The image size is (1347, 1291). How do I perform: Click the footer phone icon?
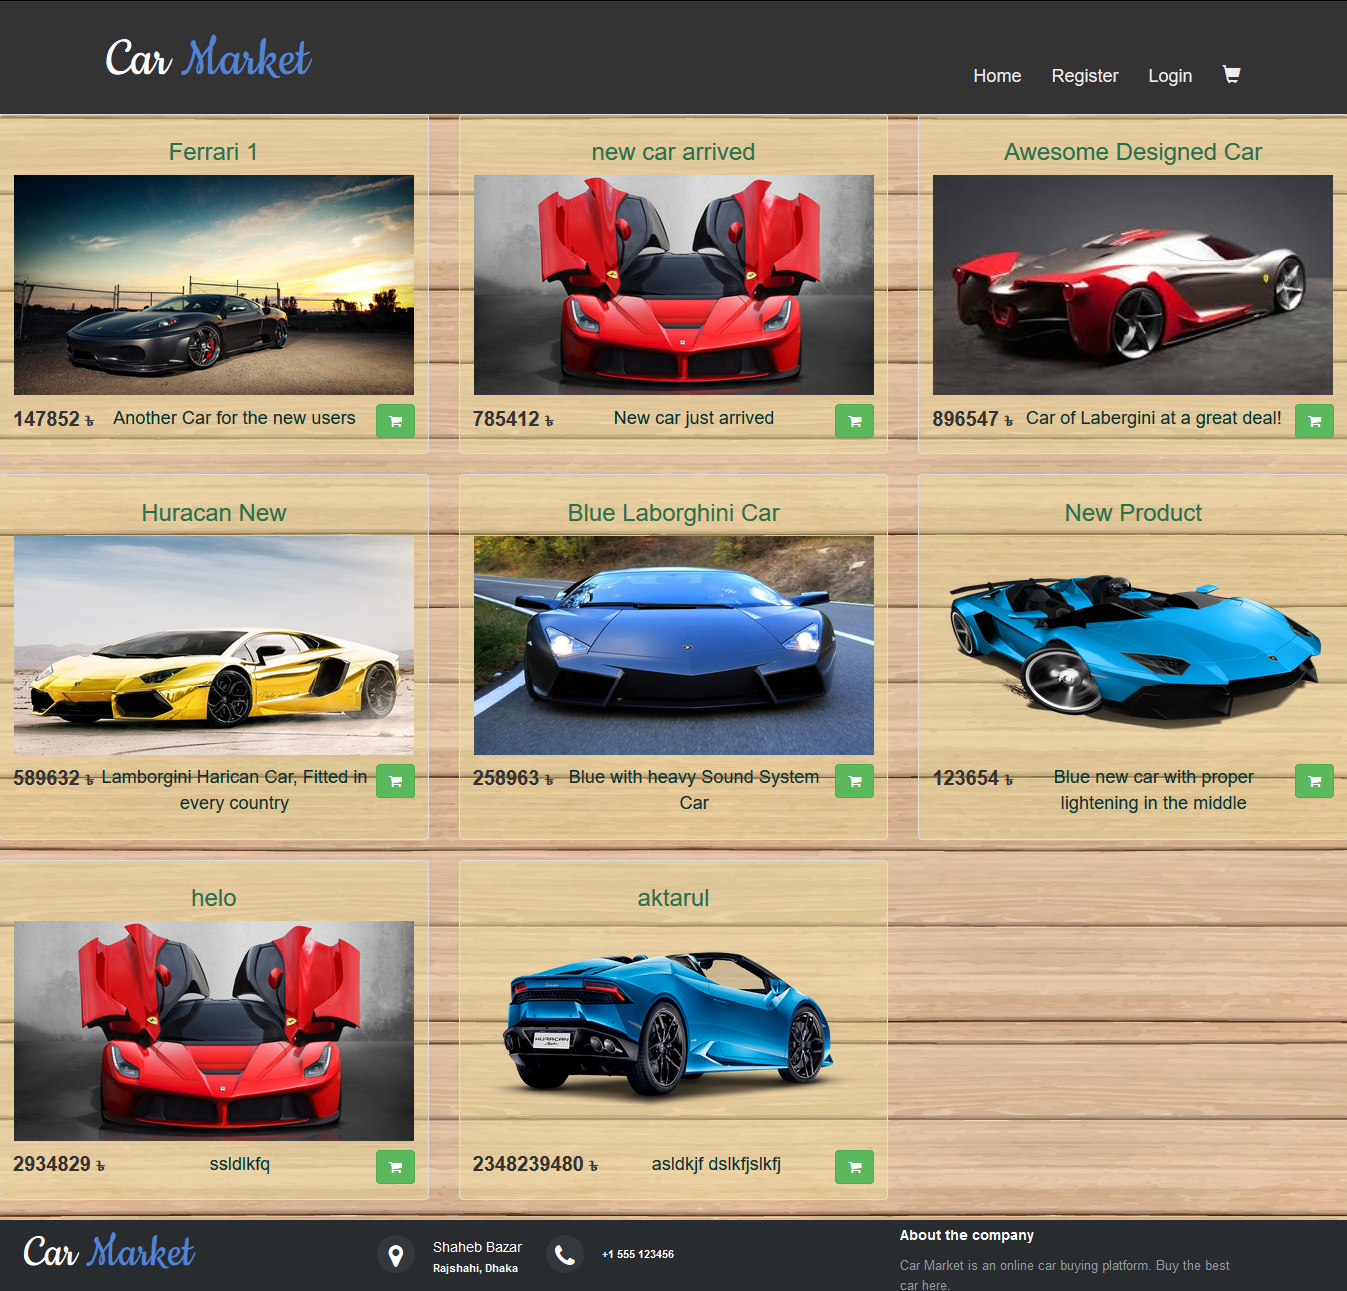point(565,1255)
